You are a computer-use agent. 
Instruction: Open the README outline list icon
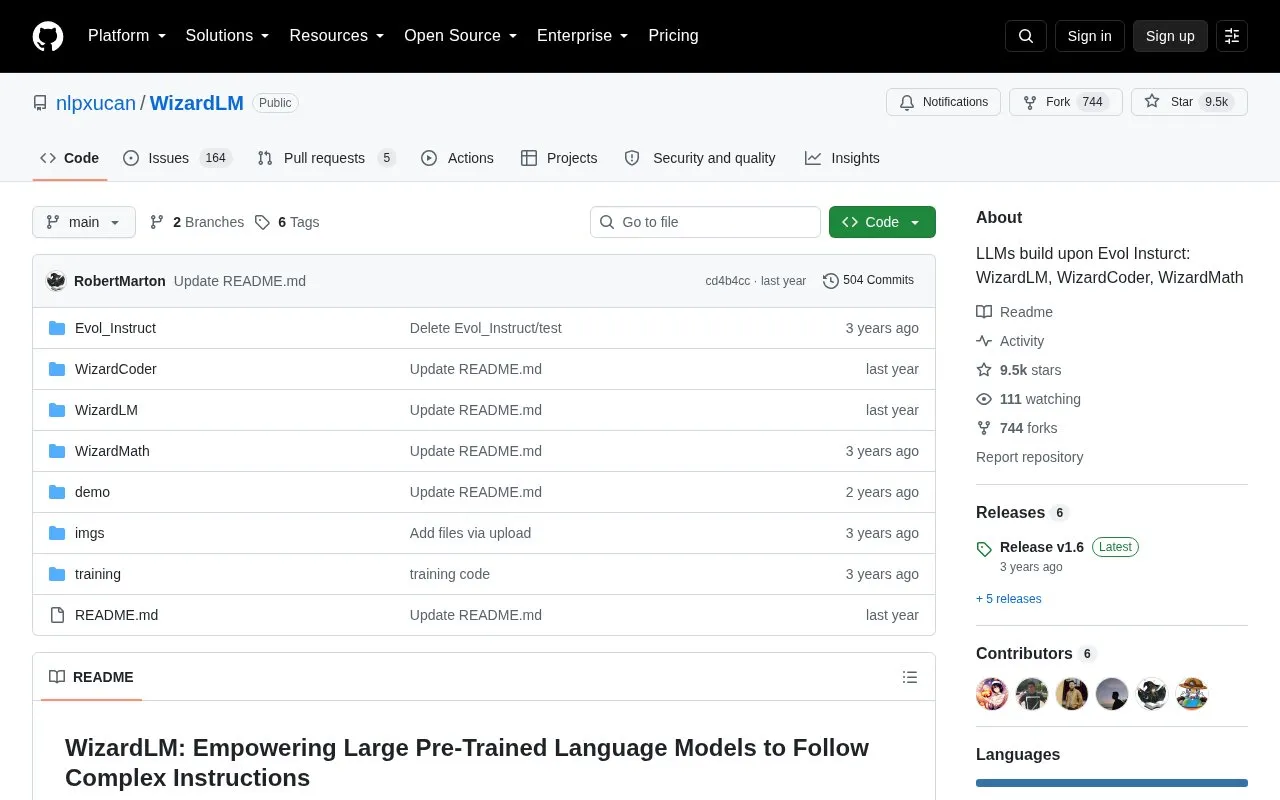(x=910, y=677)
